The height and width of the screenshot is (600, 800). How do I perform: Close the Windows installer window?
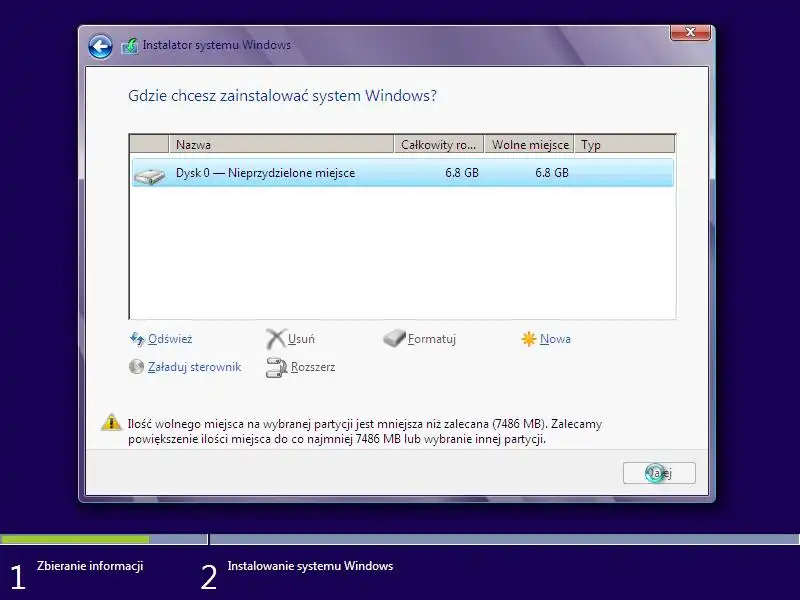(690, 32)
